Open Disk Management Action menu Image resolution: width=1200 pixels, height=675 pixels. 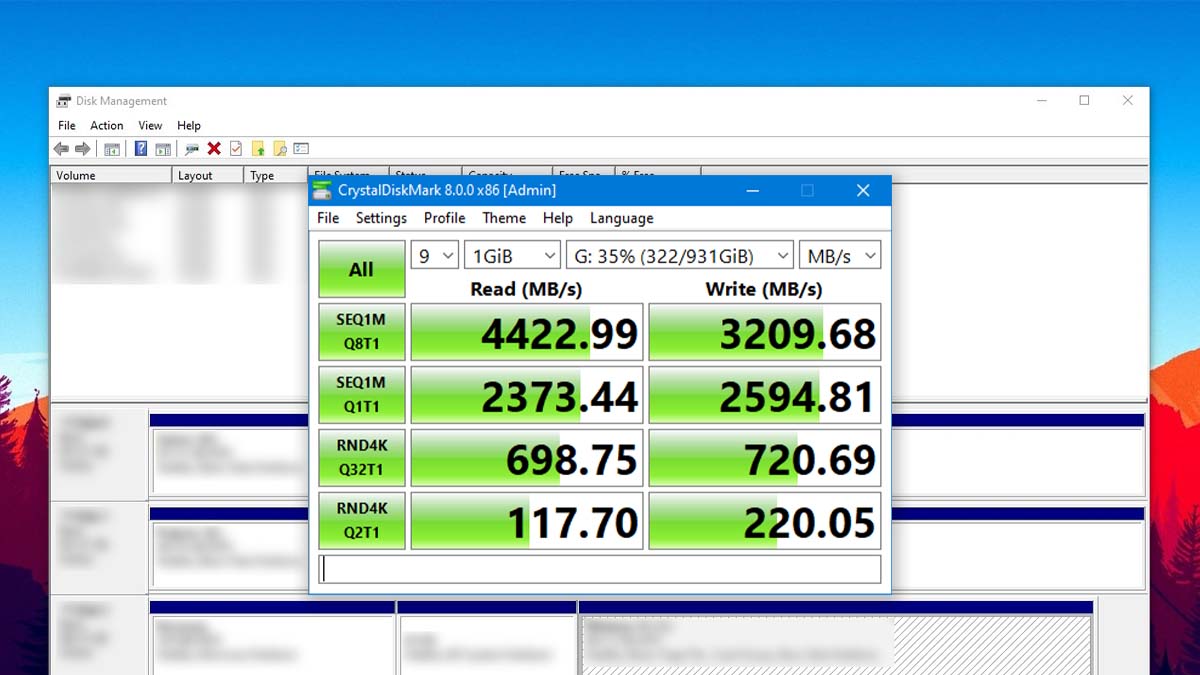coord(107,126)
